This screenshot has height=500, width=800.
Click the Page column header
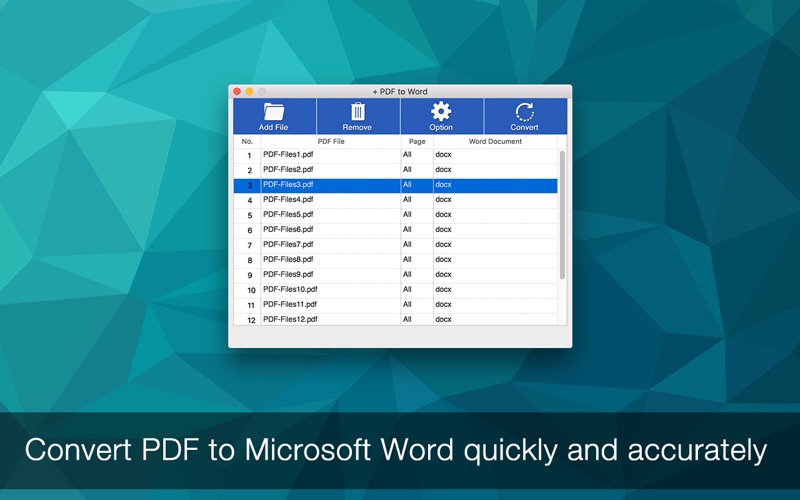point(417,141)
